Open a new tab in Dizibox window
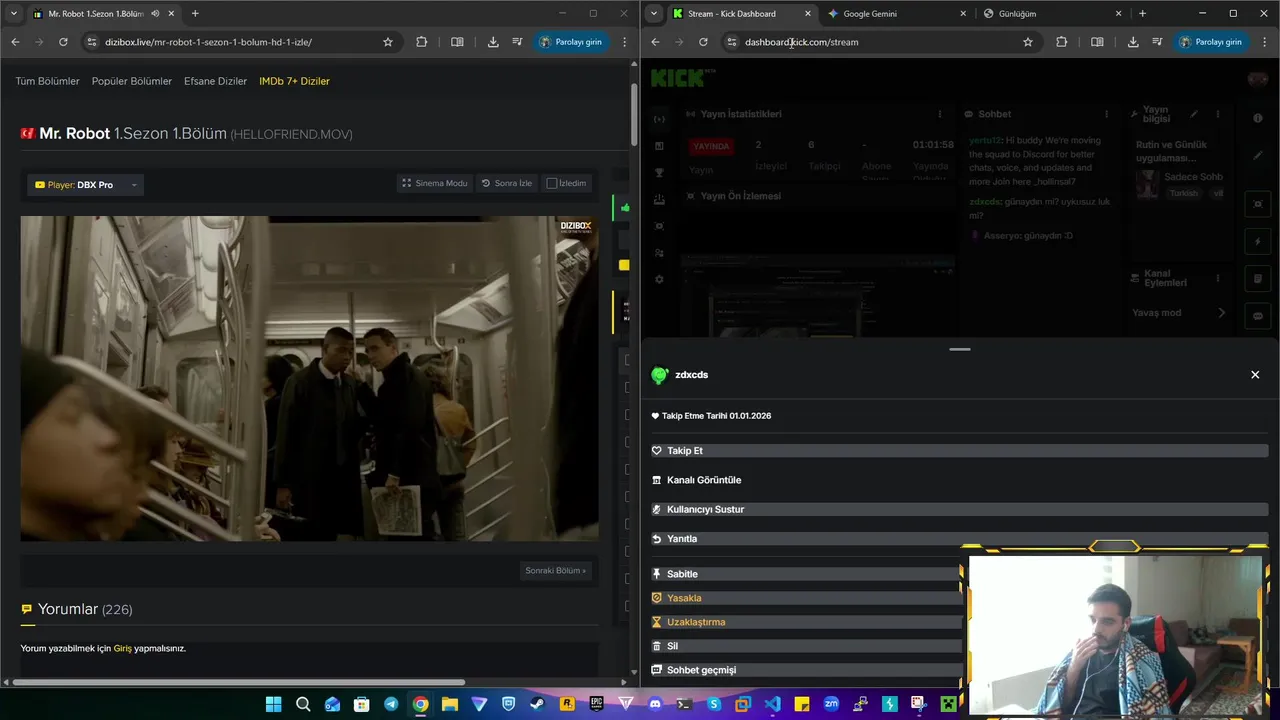This screenshot has width=1280, height=720. [x=195, y=14]
